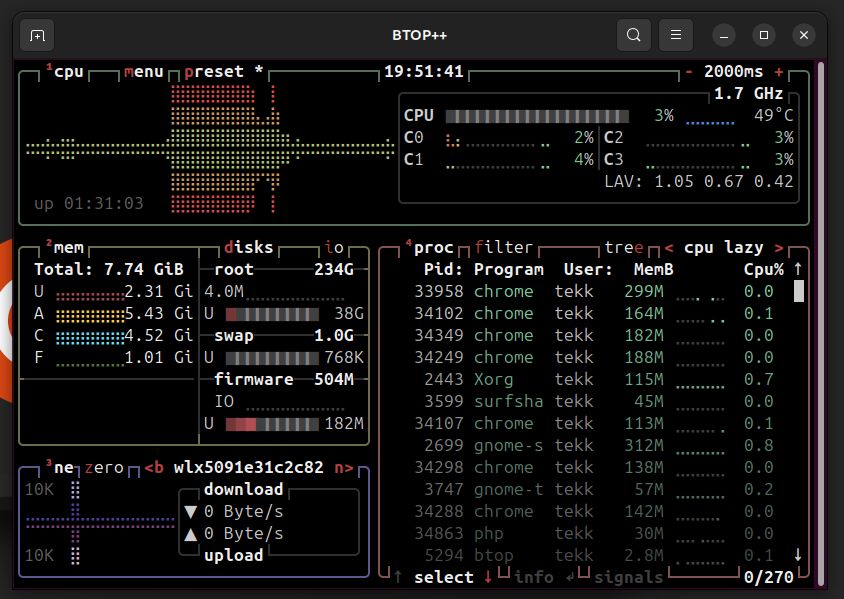This screenshot has height=599, width=844.
Task: Open btop menu option
Action: point(144,72)
